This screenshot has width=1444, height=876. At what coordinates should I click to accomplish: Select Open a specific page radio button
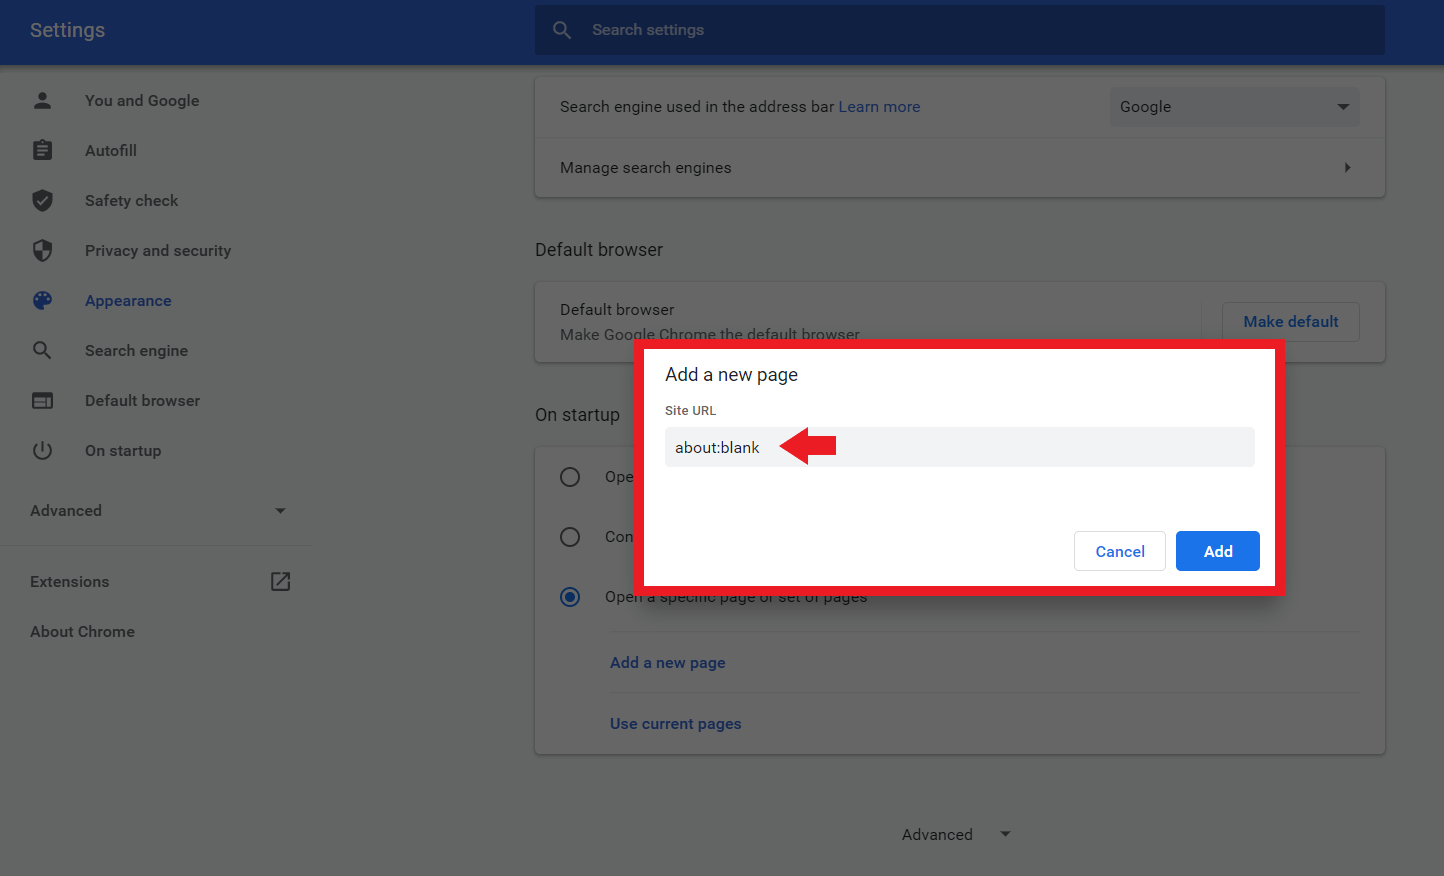click(x=570, y=596)
